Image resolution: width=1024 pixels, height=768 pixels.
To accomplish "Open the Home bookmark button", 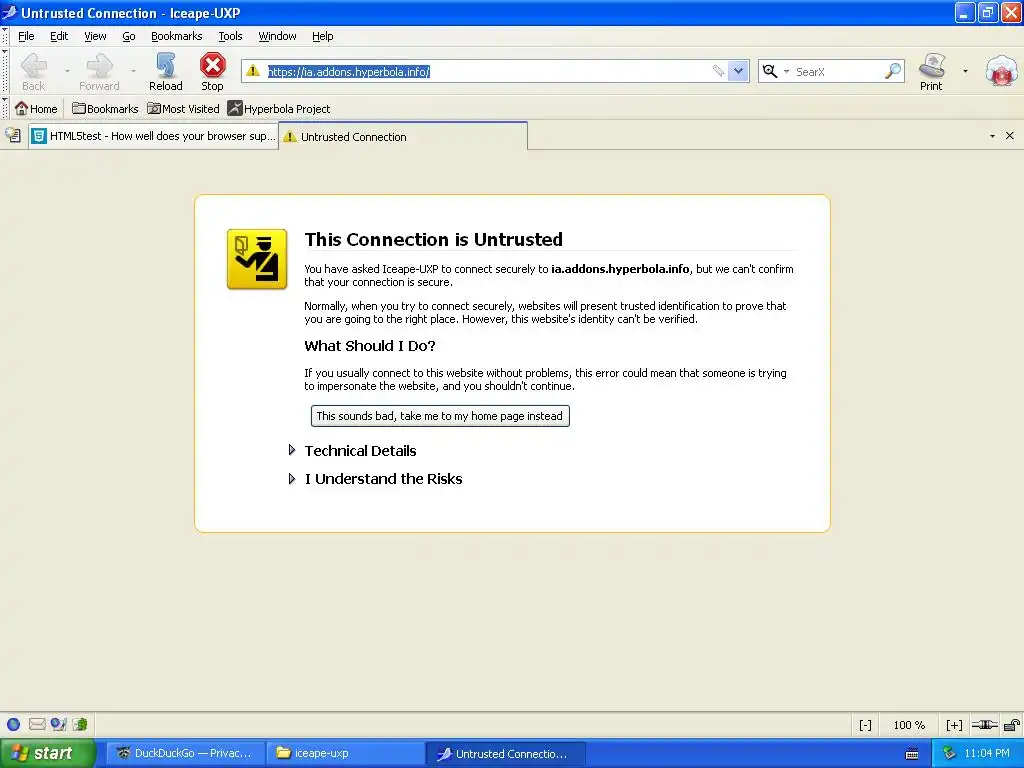I will 37,108.
